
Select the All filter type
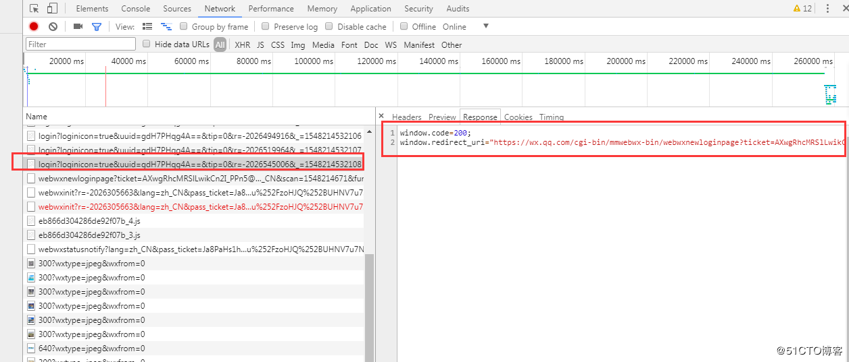(220, 45)
